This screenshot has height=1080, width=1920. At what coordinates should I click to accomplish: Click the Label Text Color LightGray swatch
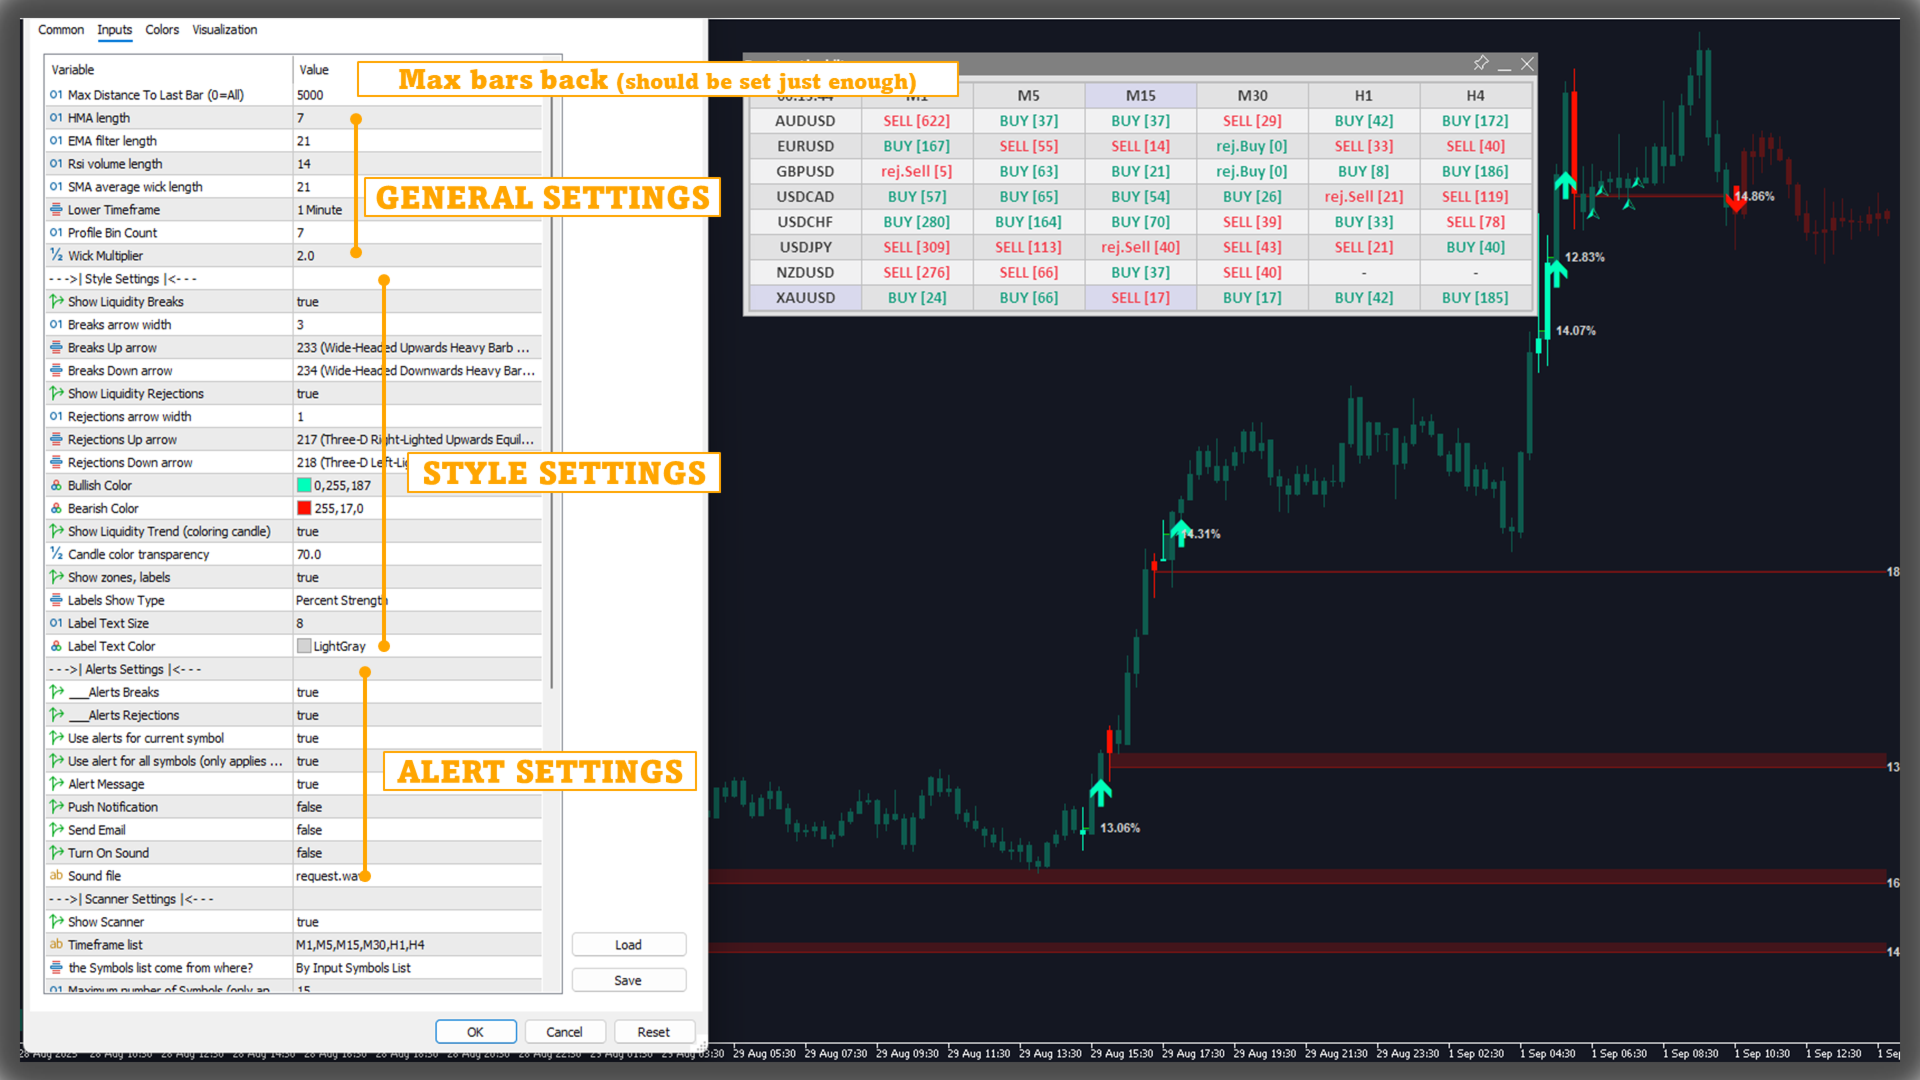point(304,646)
